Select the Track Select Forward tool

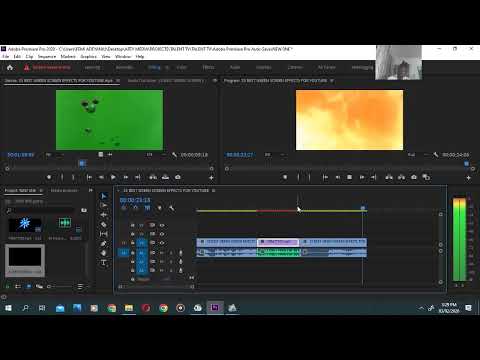[x=104, y=205]
